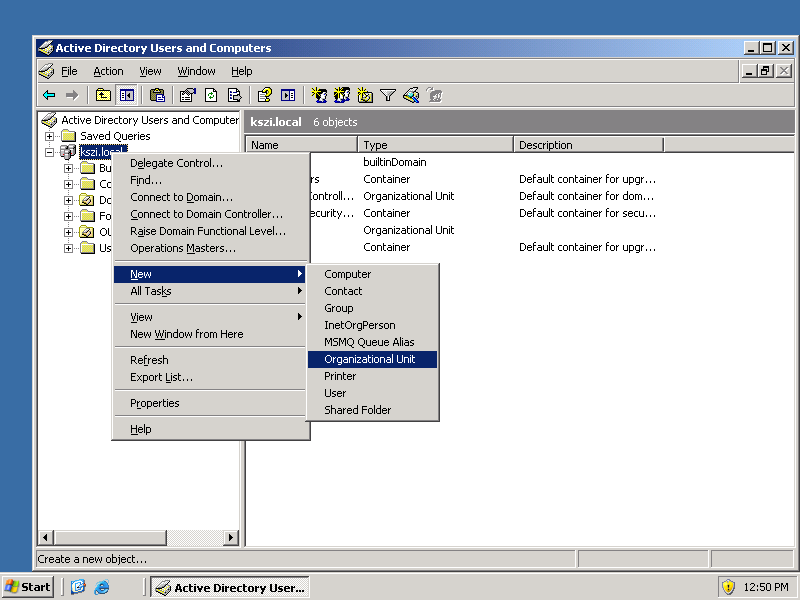Select Raise Domain Functional Level
800x600 pixels.
(210, 231)
